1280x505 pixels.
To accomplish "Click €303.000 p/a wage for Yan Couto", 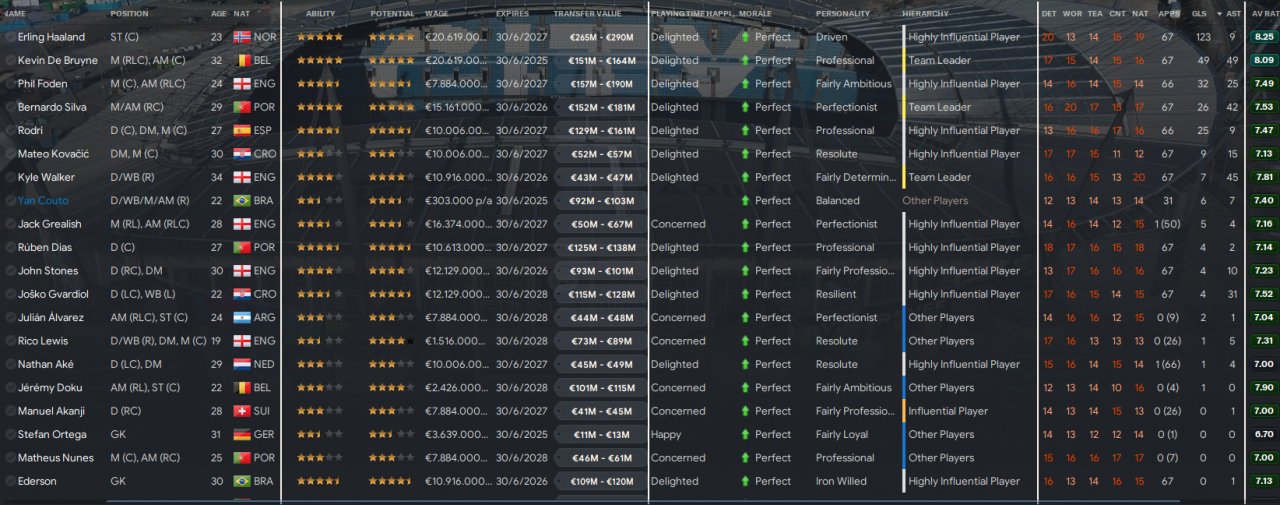I will [456, 200].
